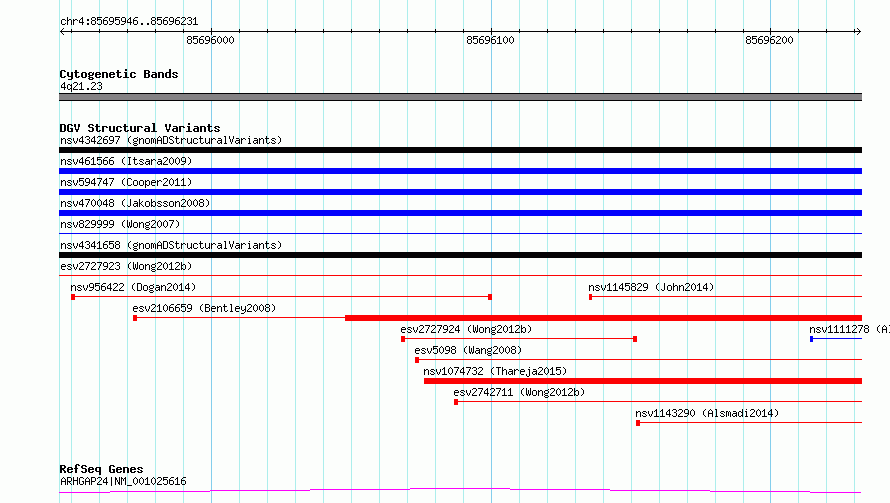
Task: Open the esv2727924 (Wong2012b) label
Action: click(466, 329)
